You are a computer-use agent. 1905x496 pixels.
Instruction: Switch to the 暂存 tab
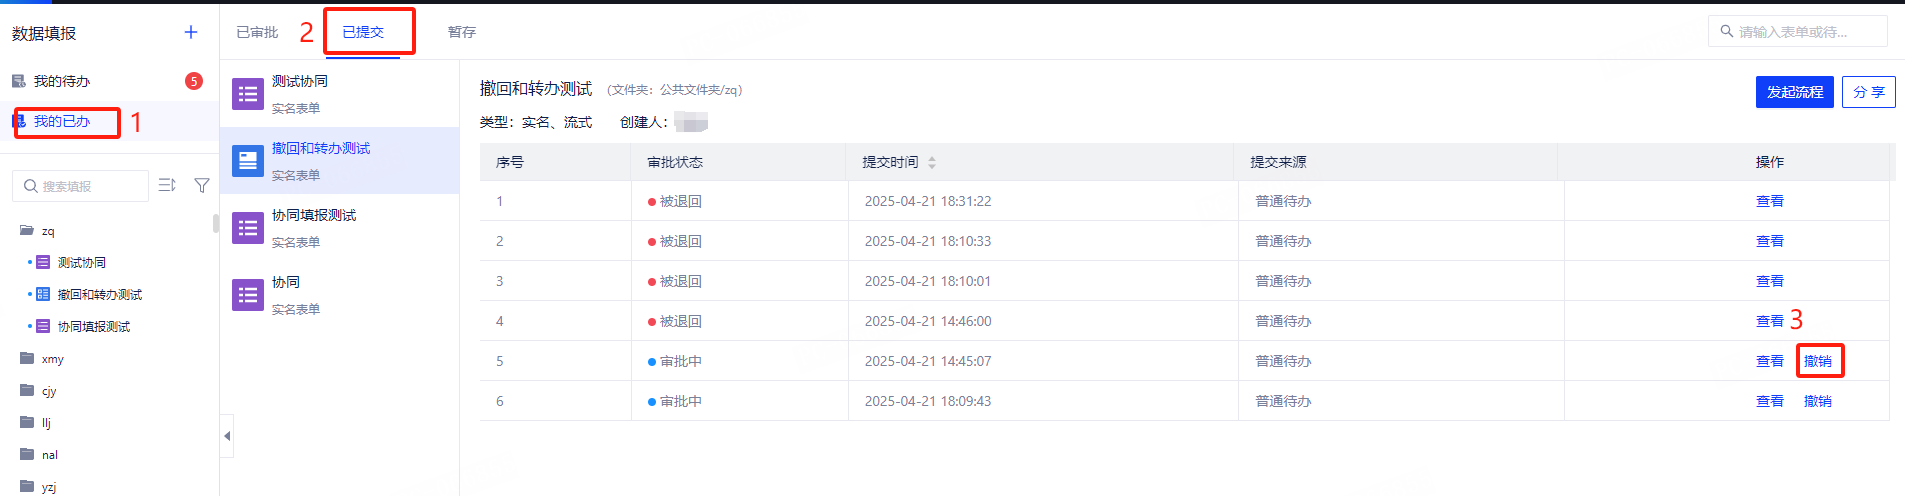coord(462,32)
